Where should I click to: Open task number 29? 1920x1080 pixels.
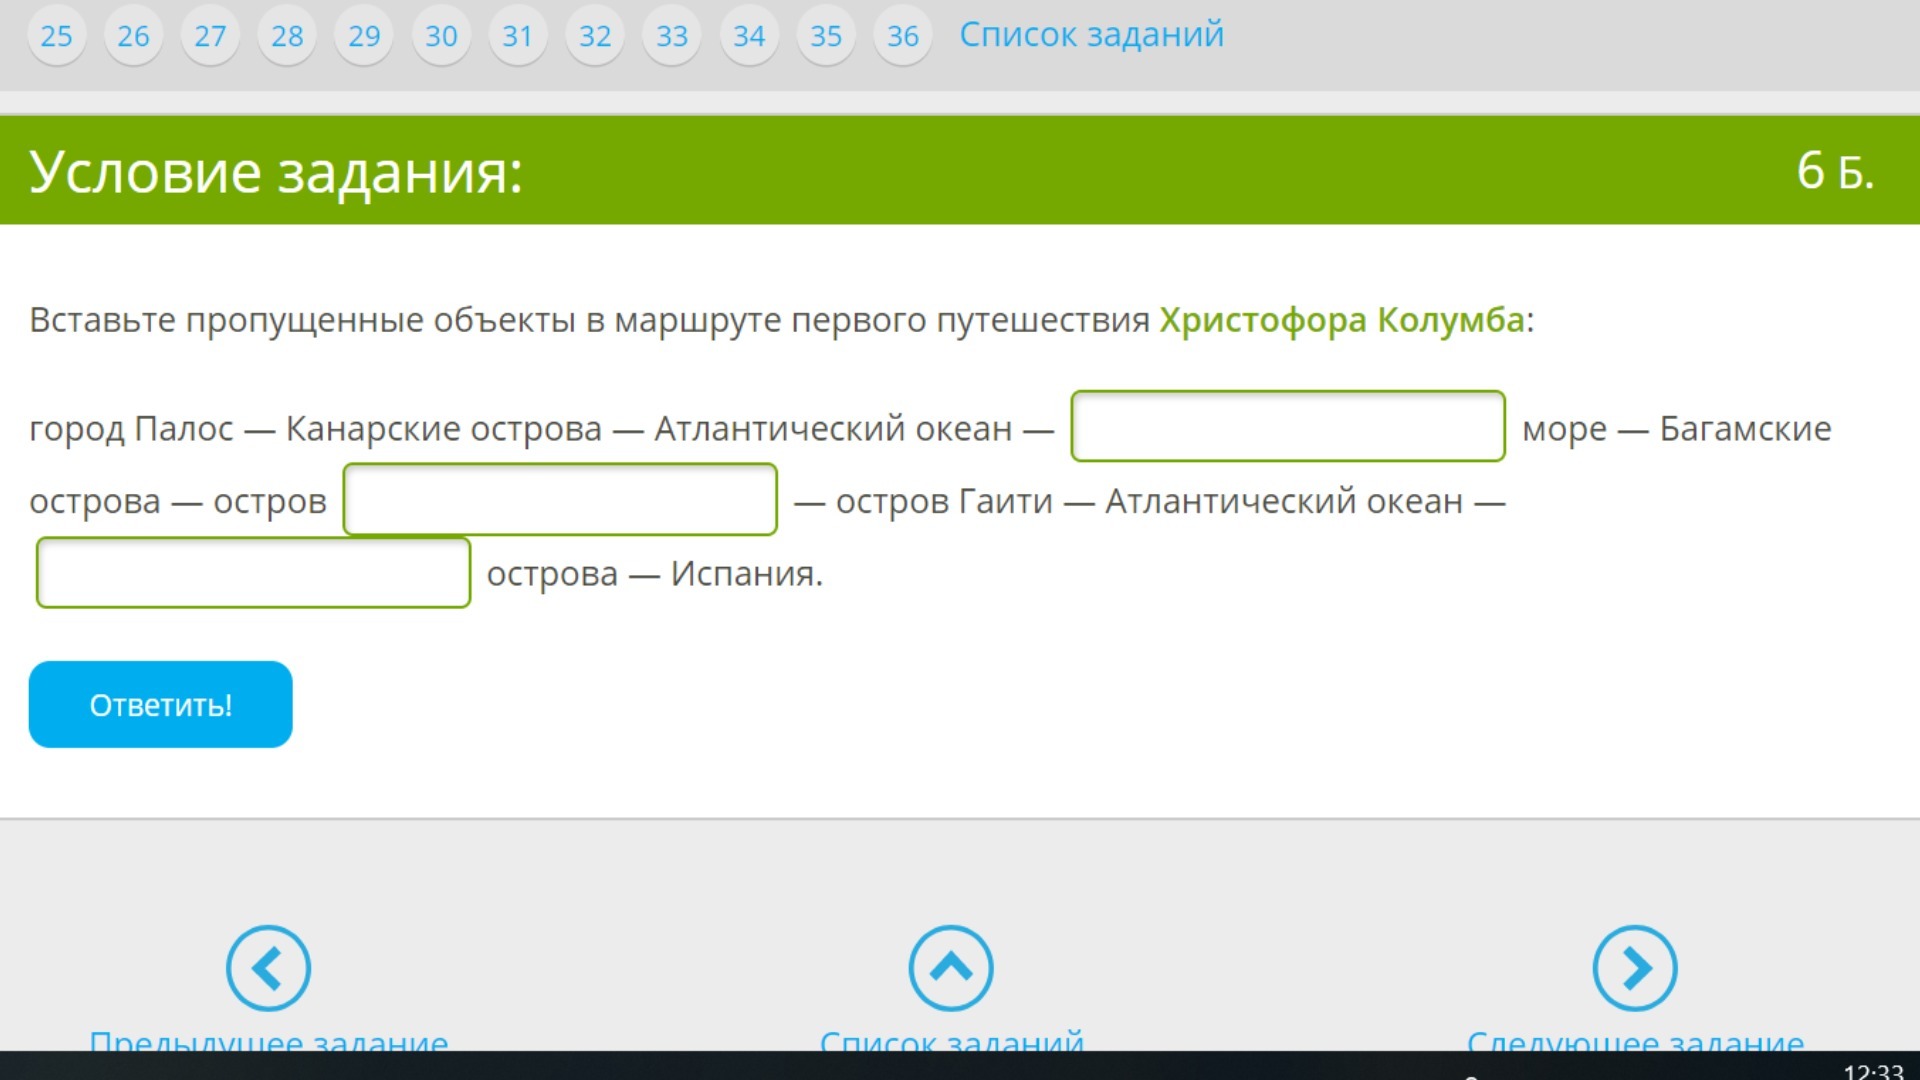(x=364, y=36)
